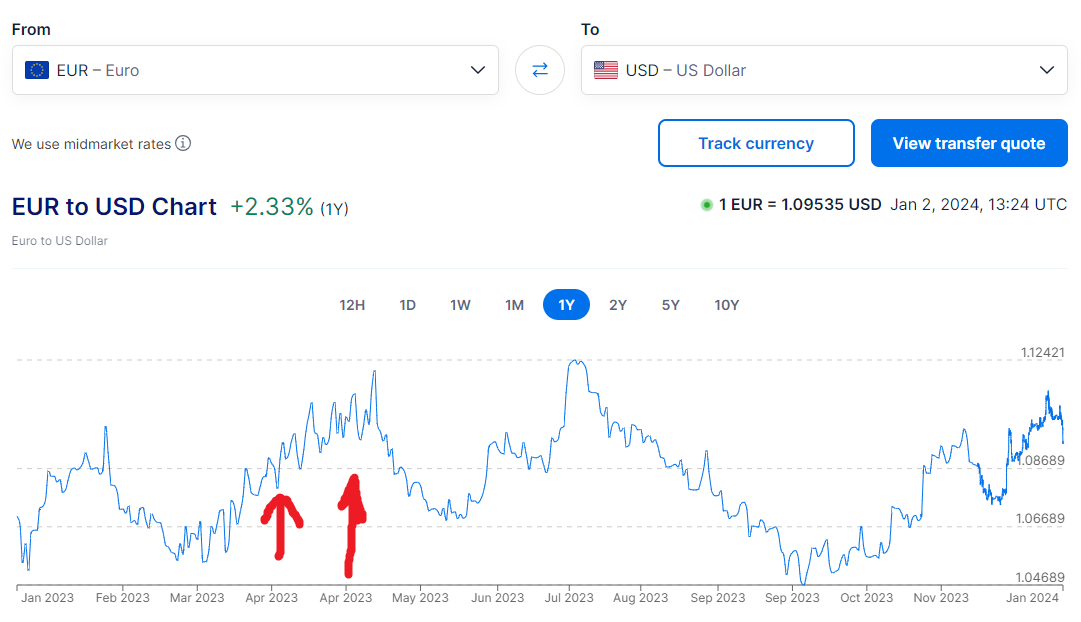Screen dimensions: 1081x622
Task: Click the Euro flag icon
Action: click(37, 70)
